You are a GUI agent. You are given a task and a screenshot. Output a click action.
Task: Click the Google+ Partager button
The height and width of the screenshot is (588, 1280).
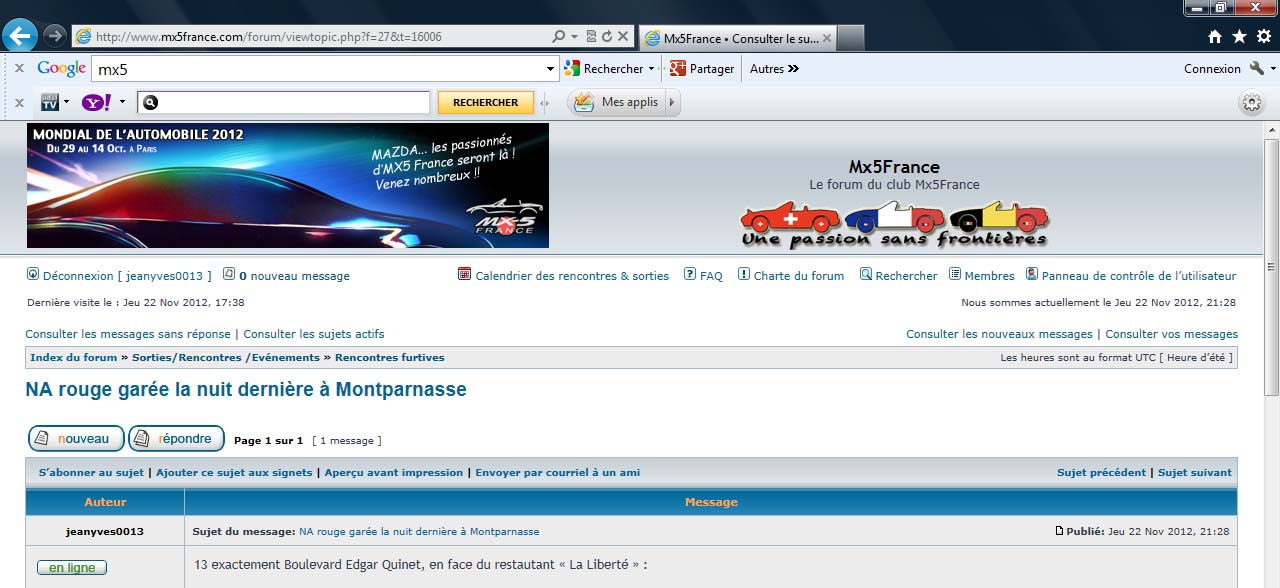tap(702, 69)
